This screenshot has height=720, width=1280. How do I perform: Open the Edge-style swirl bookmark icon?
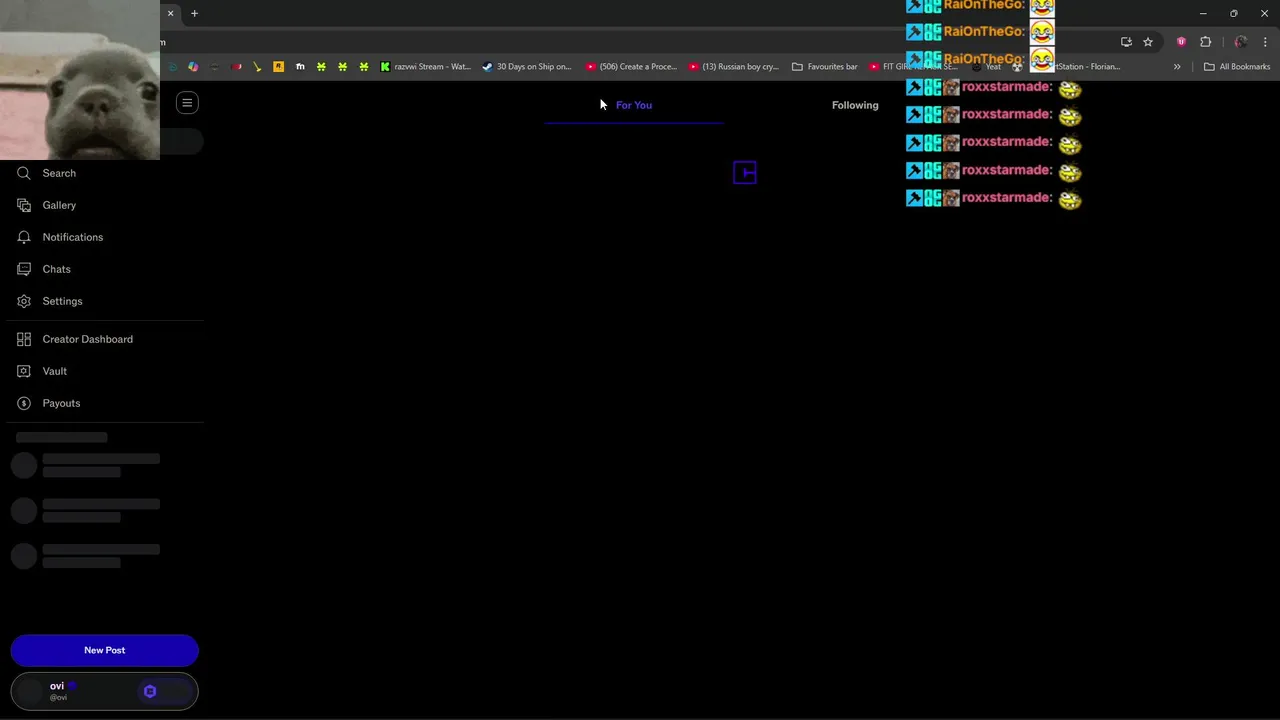172,67
